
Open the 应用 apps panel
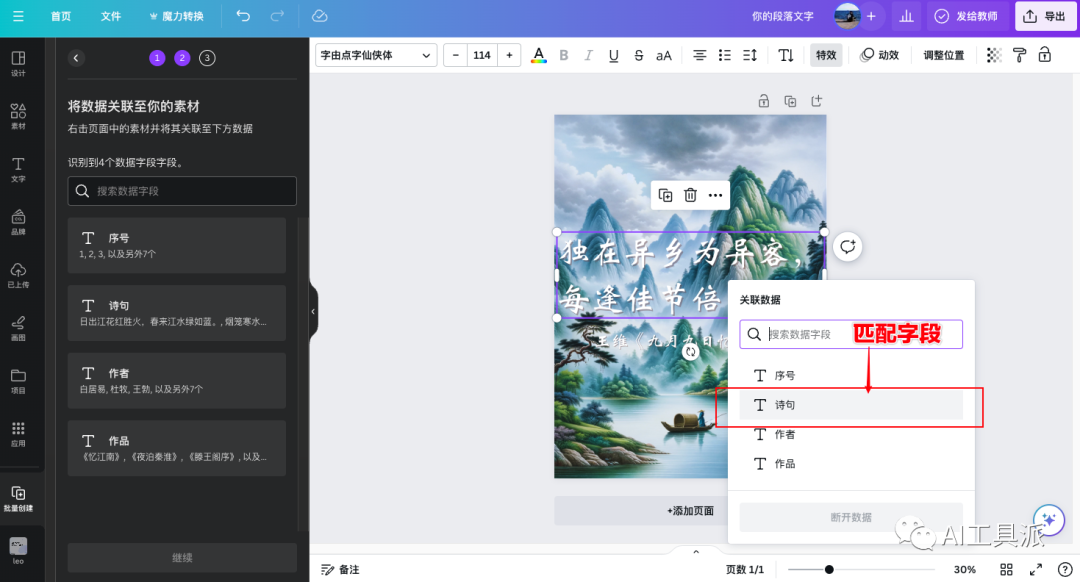[19, 434]
